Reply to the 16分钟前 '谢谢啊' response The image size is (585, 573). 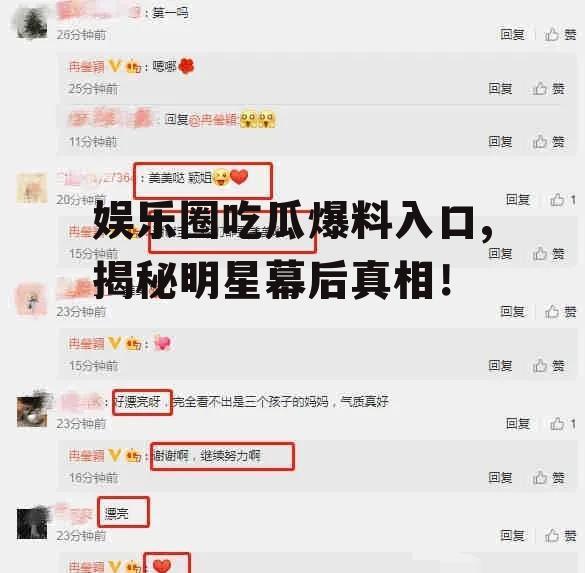coord(500,478)
